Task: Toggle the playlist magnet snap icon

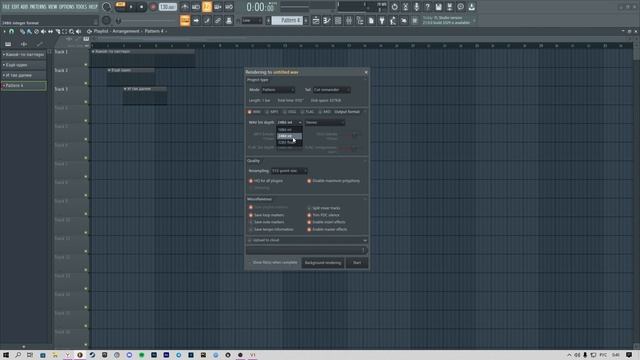Action: click(11, 31)
